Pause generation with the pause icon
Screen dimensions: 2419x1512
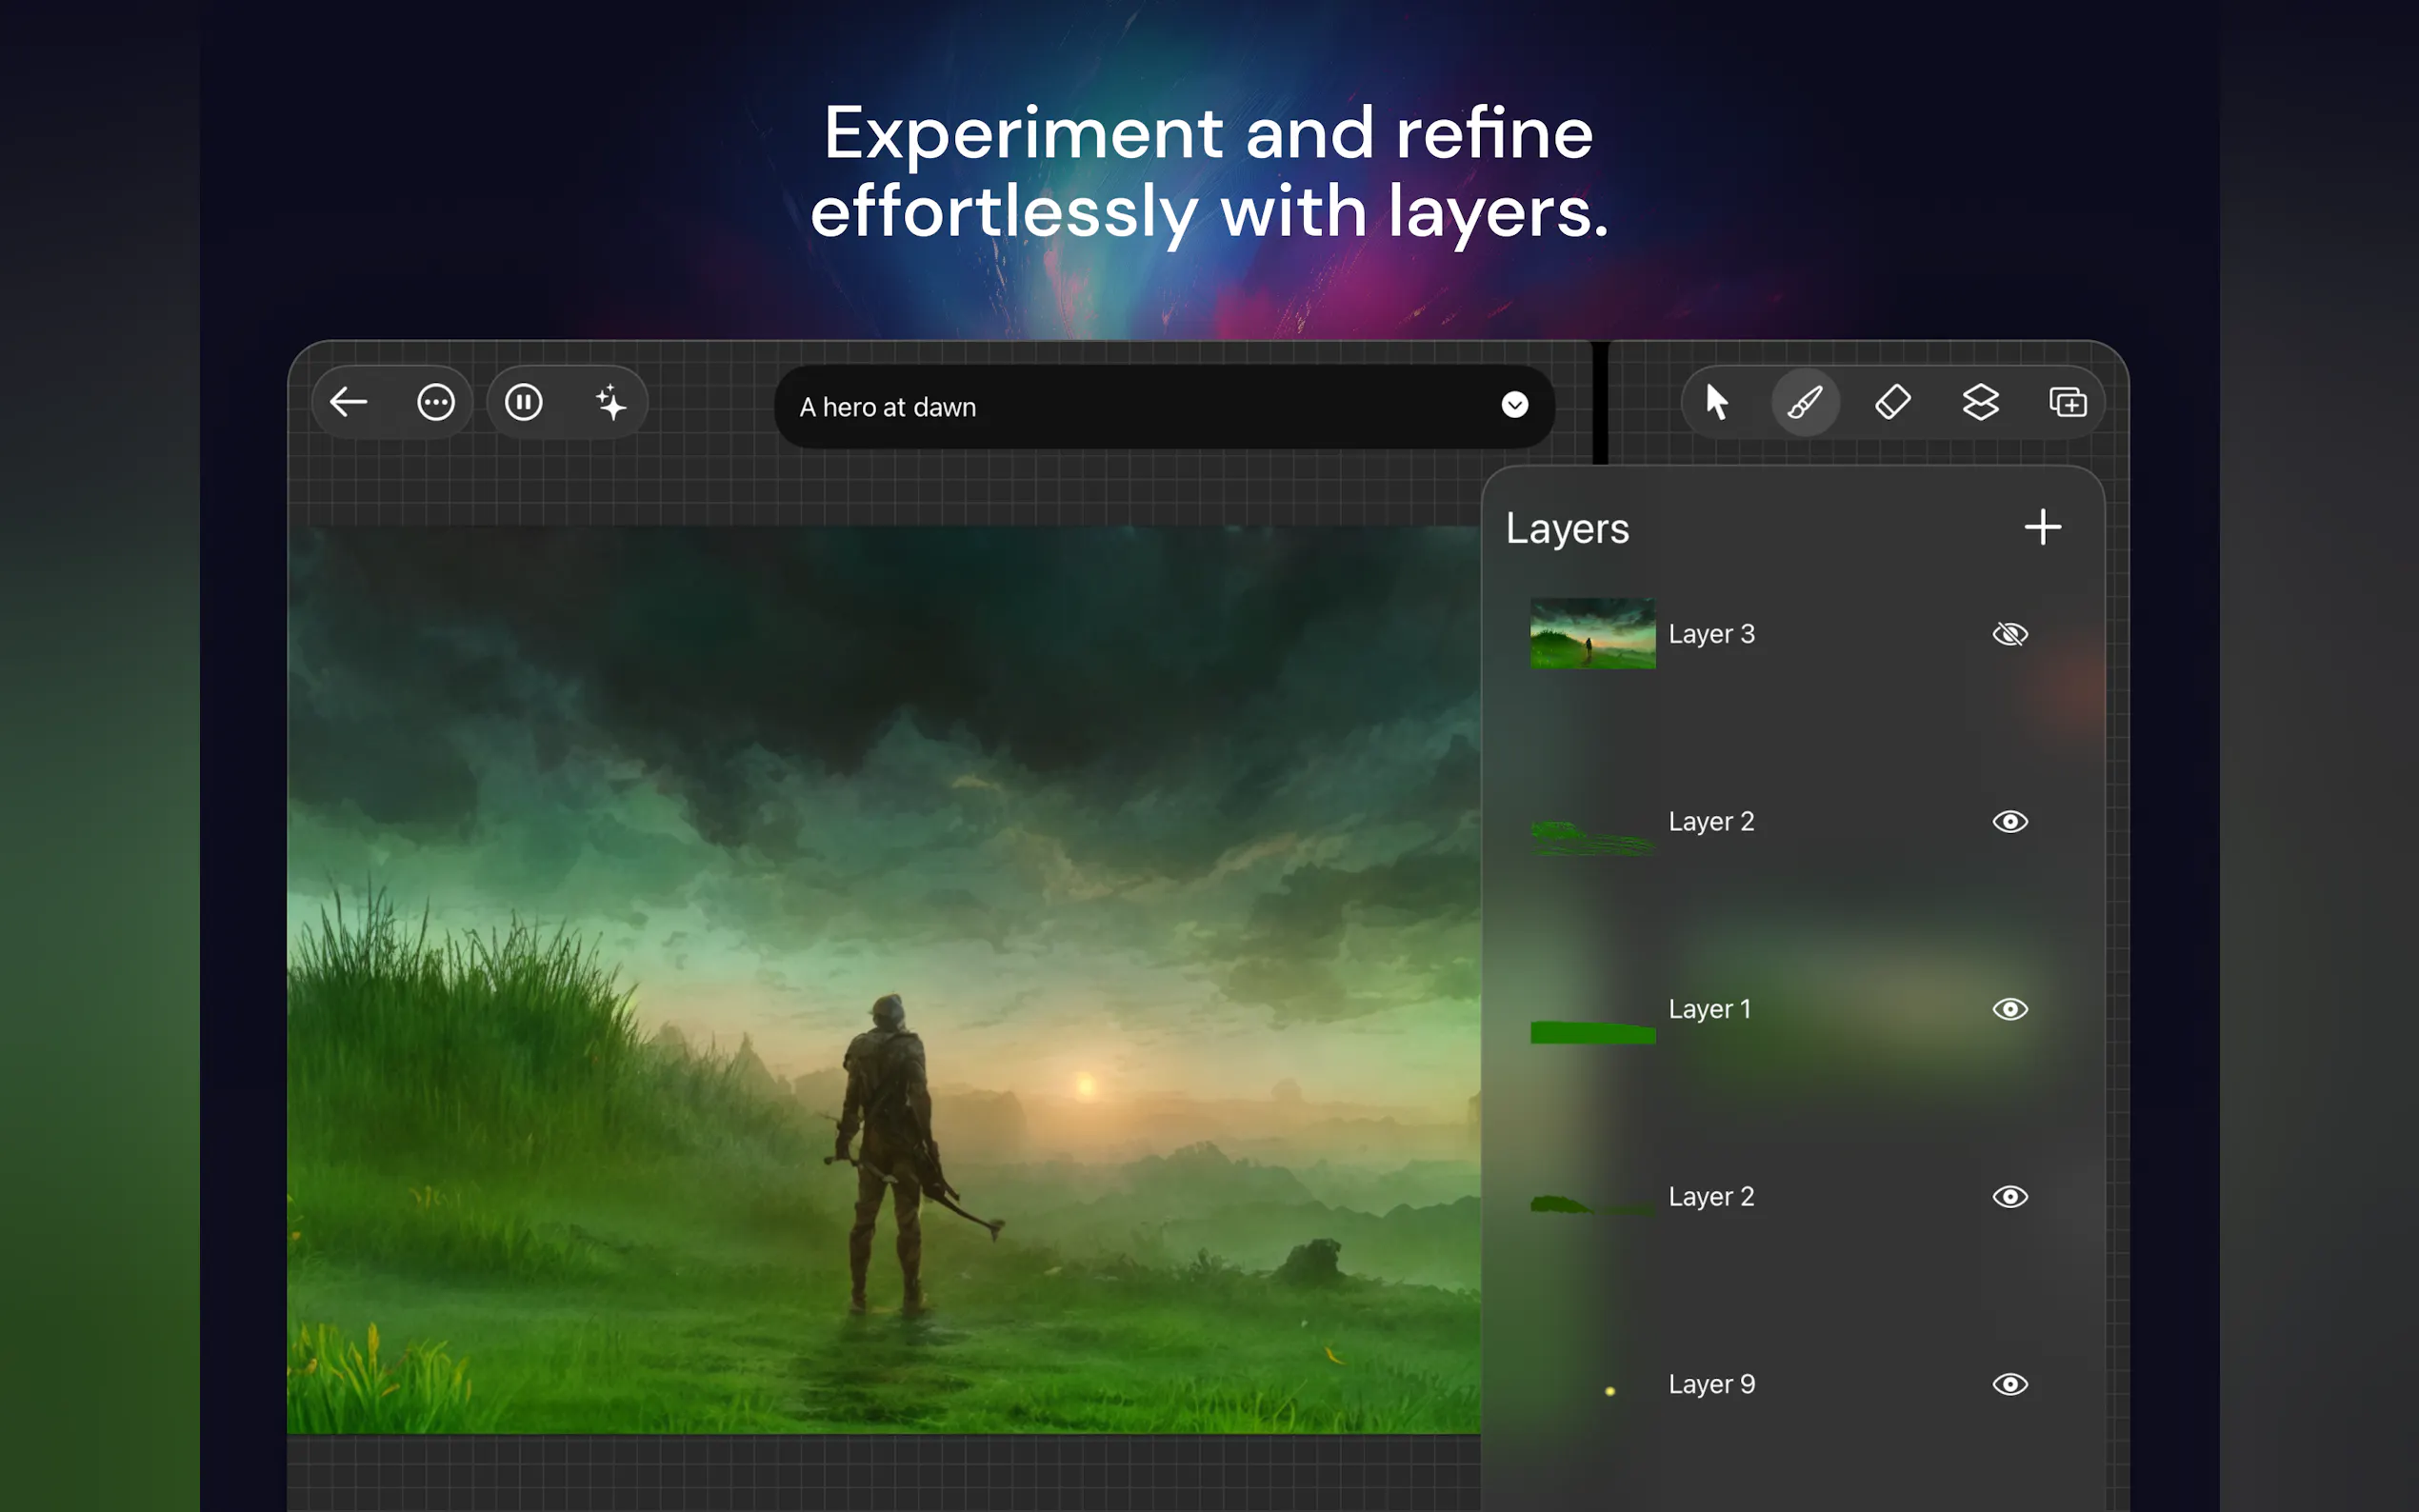click(x=523, y=403)
